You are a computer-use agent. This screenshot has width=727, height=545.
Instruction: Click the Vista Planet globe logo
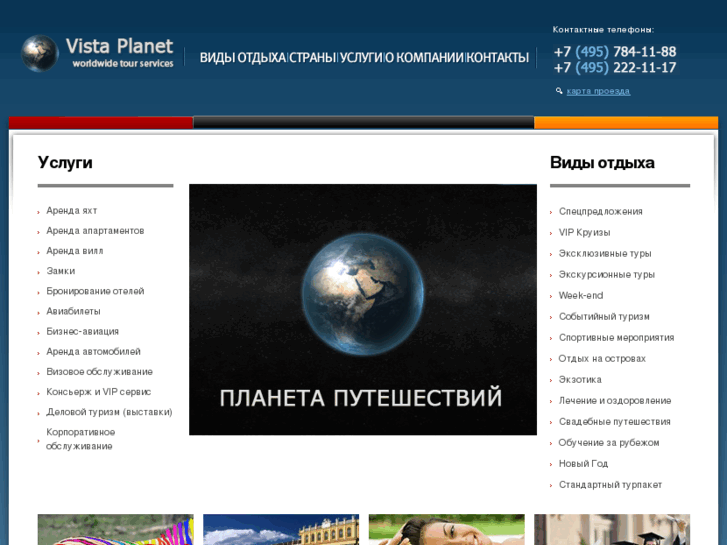[40, 53]
